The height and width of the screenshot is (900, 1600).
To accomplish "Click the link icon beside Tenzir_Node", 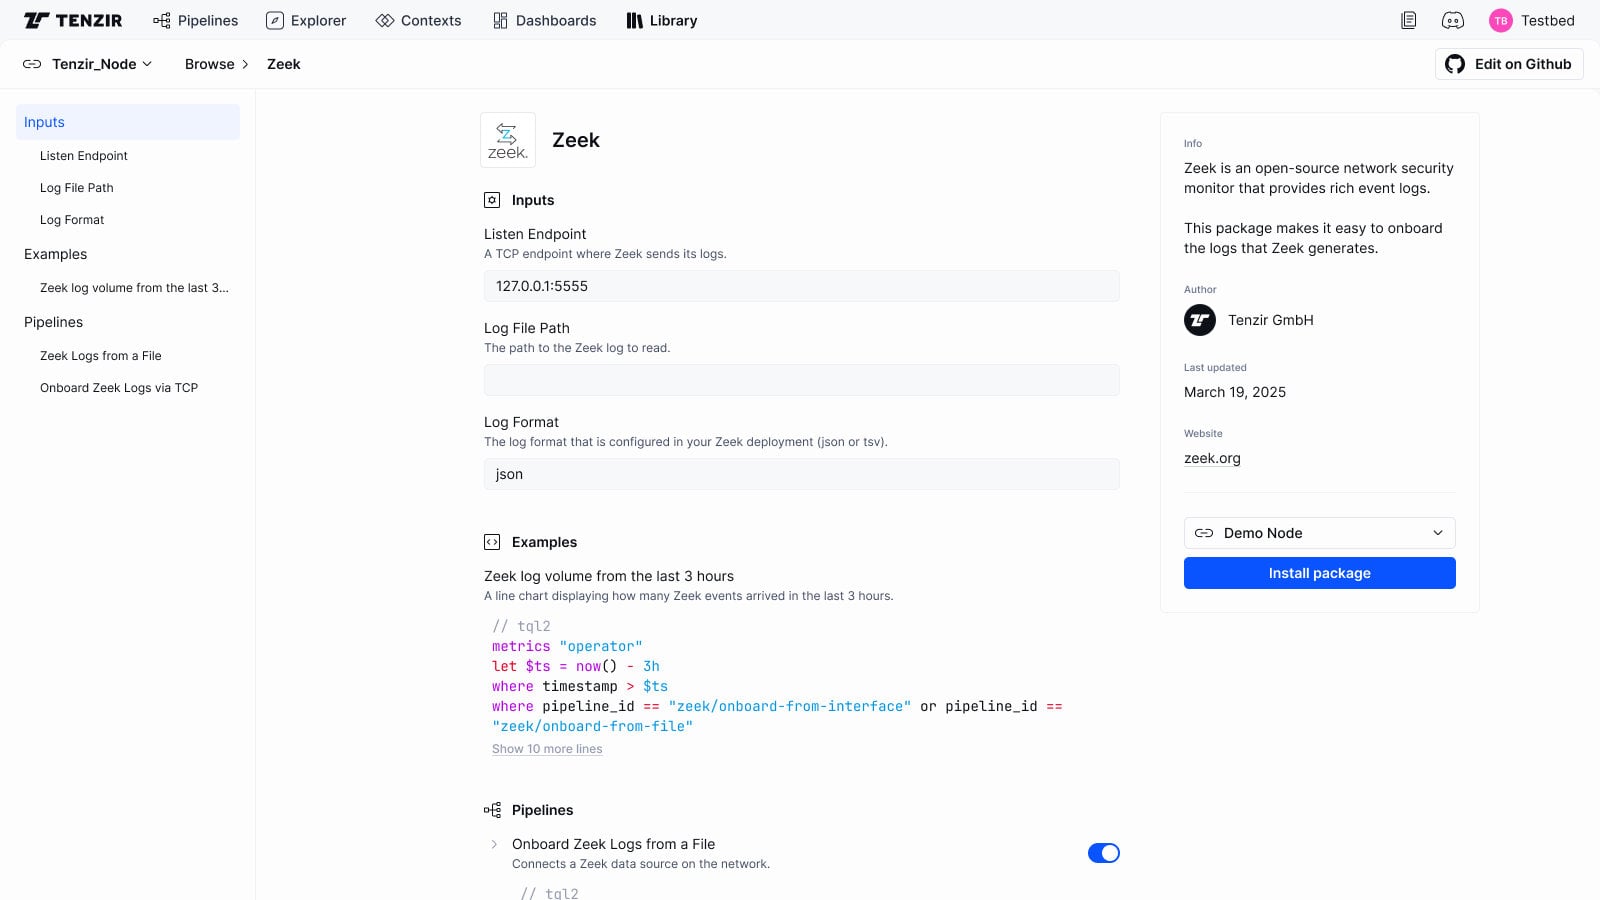I will (32, 64).
